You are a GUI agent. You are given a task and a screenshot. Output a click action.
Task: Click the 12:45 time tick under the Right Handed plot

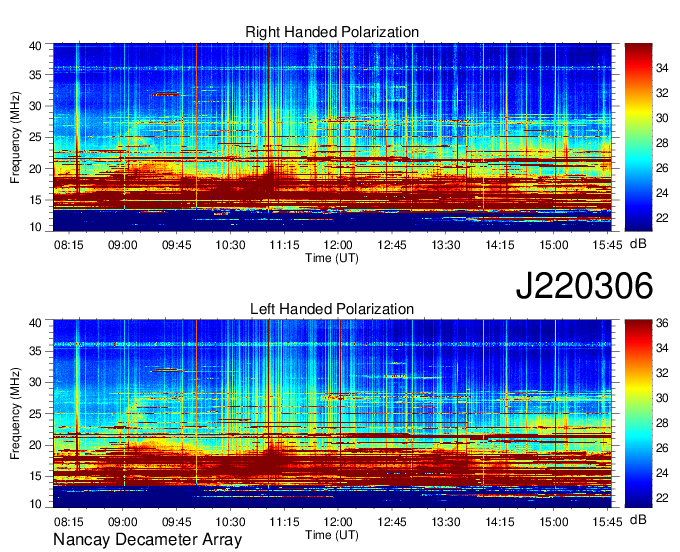[x=392, y=245]
